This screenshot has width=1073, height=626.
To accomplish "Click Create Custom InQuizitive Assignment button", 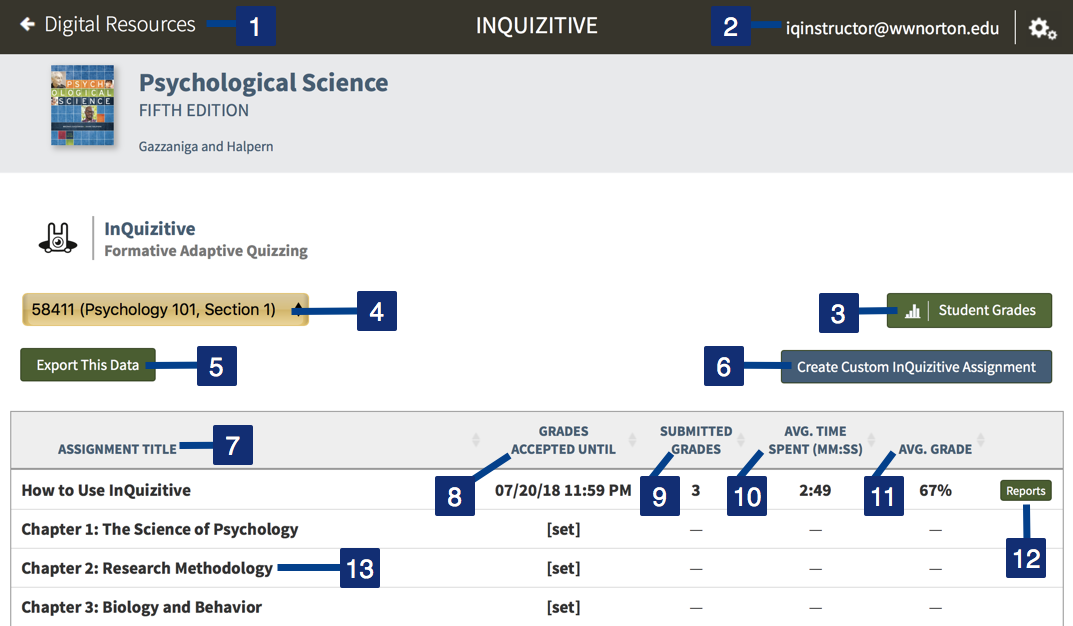I will [x=916, y=367].
